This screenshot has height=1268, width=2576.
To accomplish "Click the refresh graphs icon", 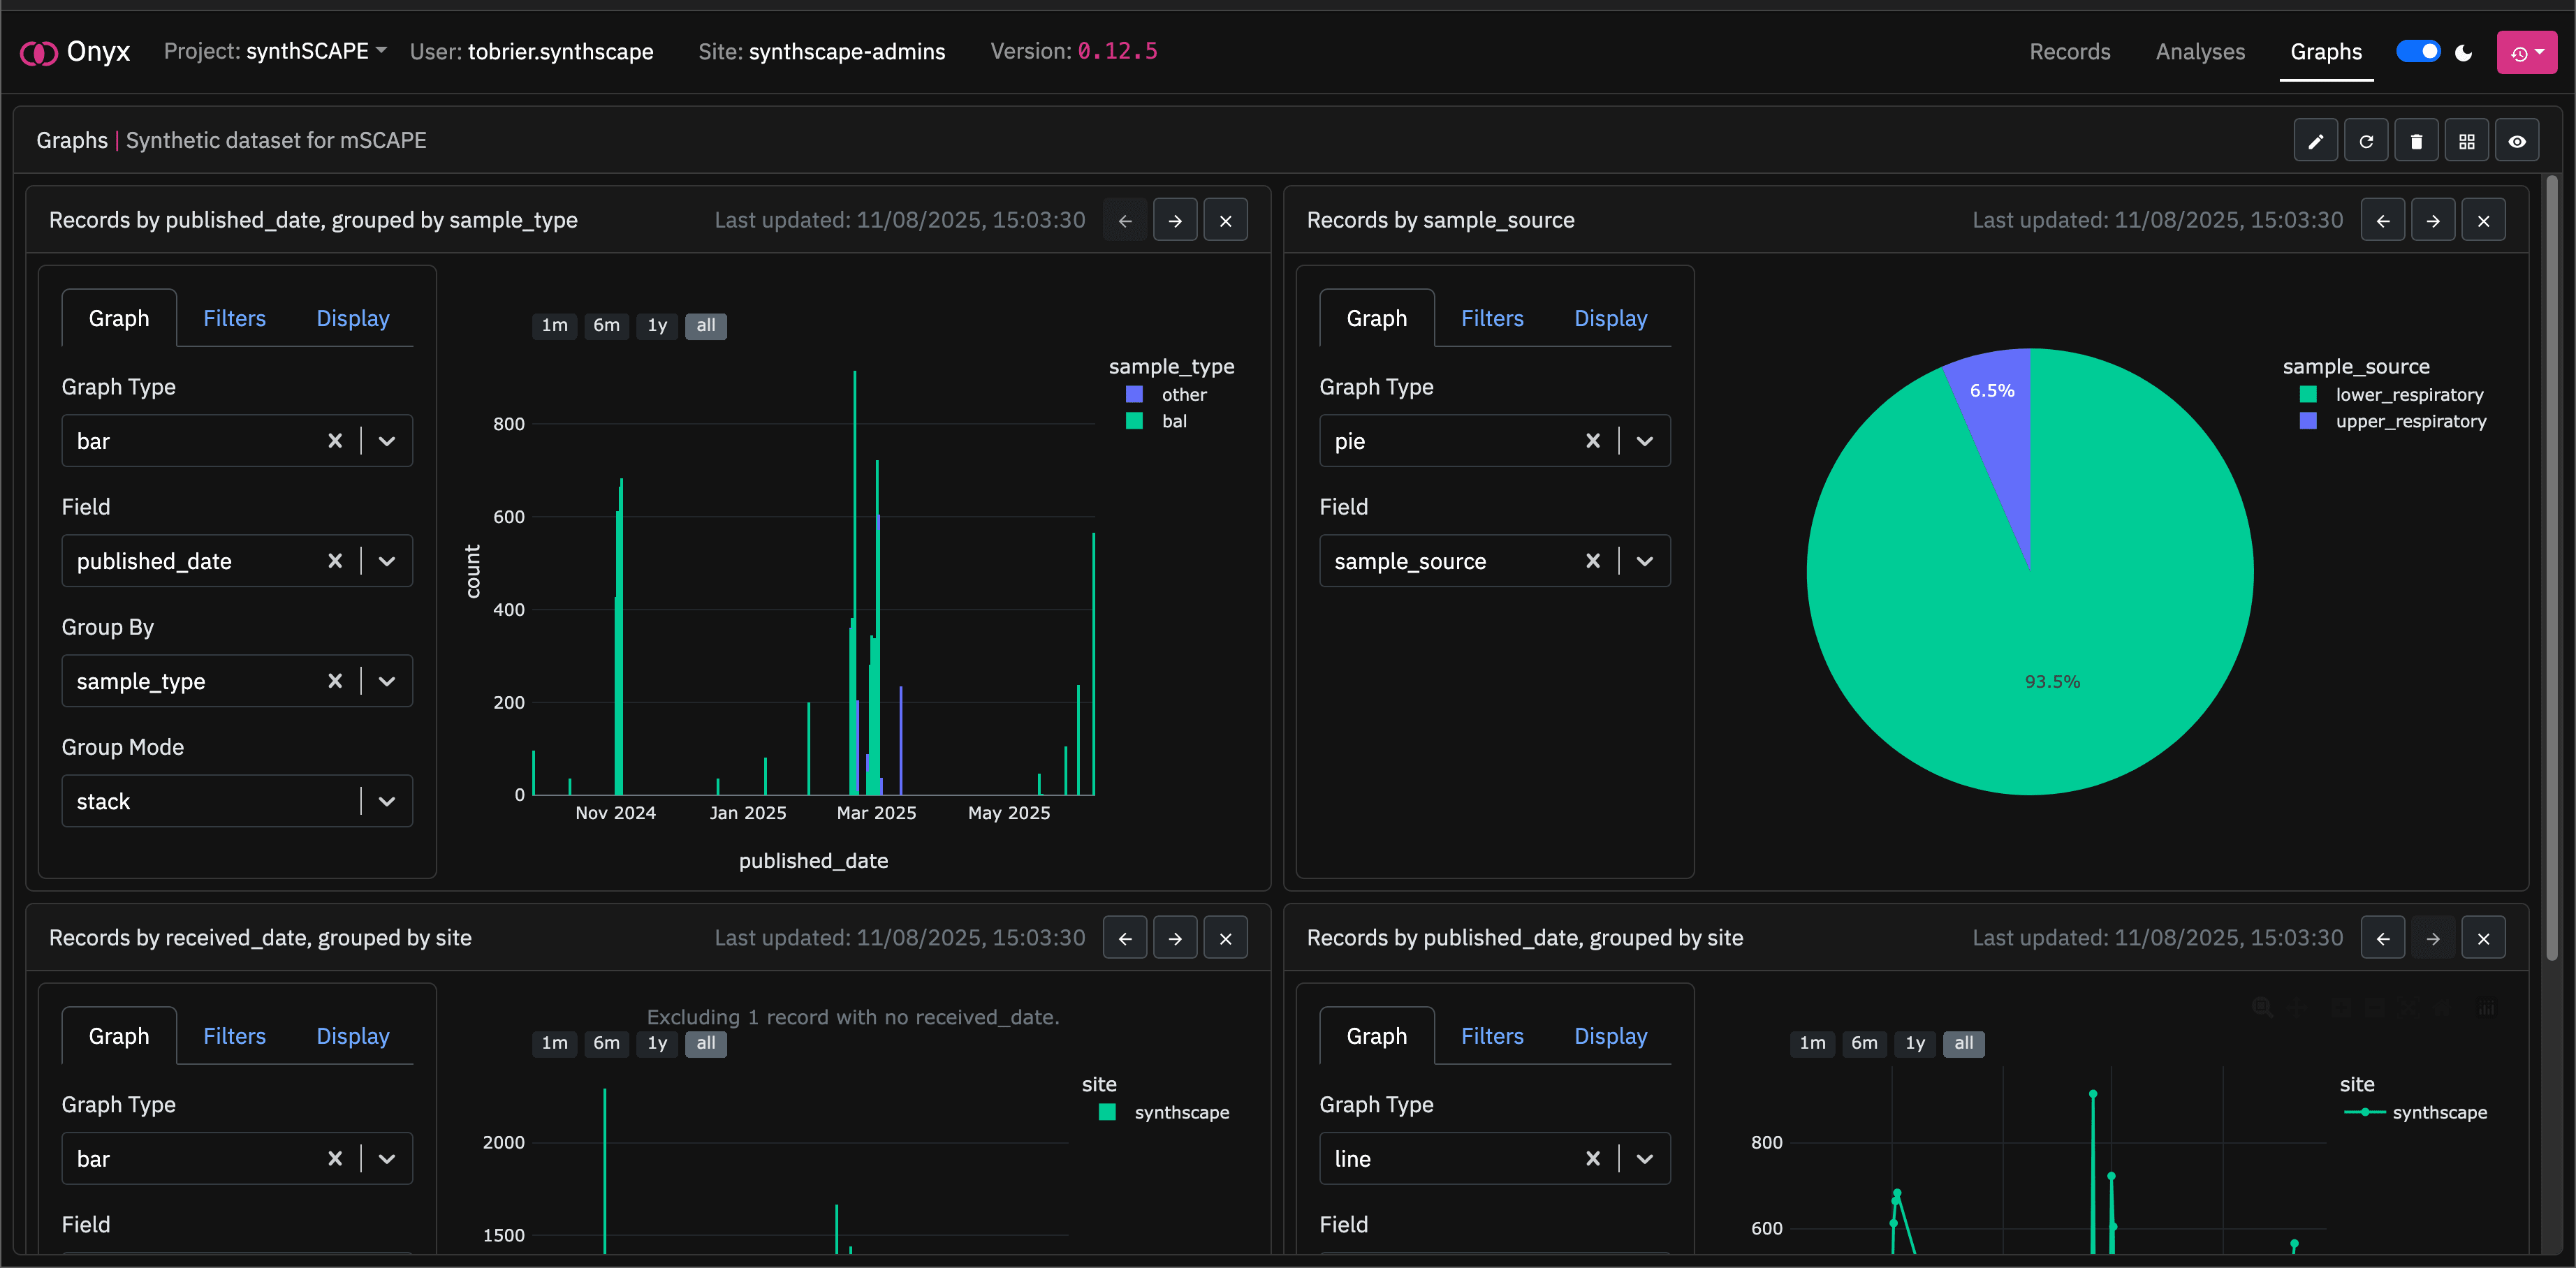I will [x=2365, y=141].
